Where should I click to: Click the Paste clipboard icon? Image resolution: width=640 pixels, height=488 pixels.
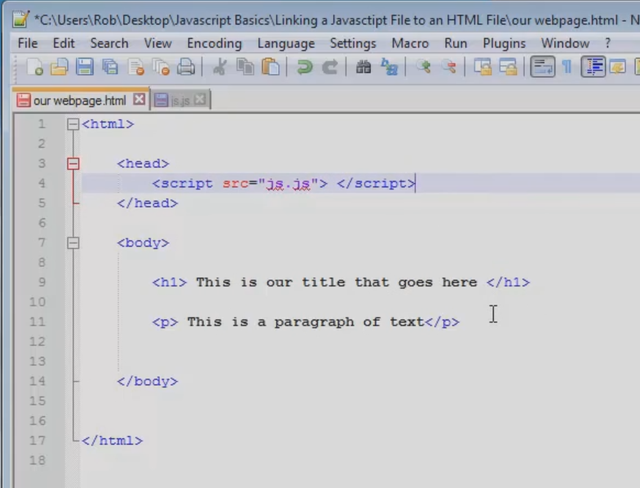click(x=270, y=67)
